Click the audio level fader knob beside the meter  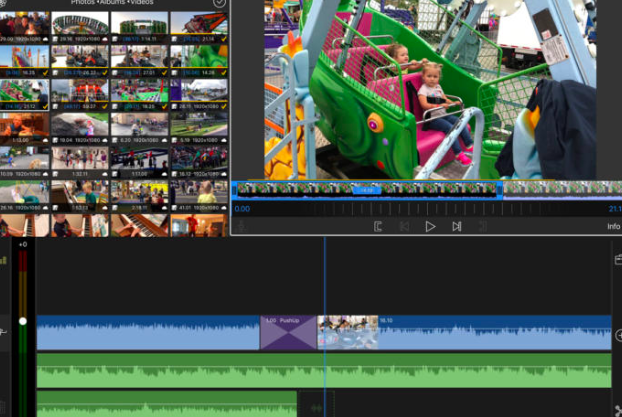coord(23,321)
